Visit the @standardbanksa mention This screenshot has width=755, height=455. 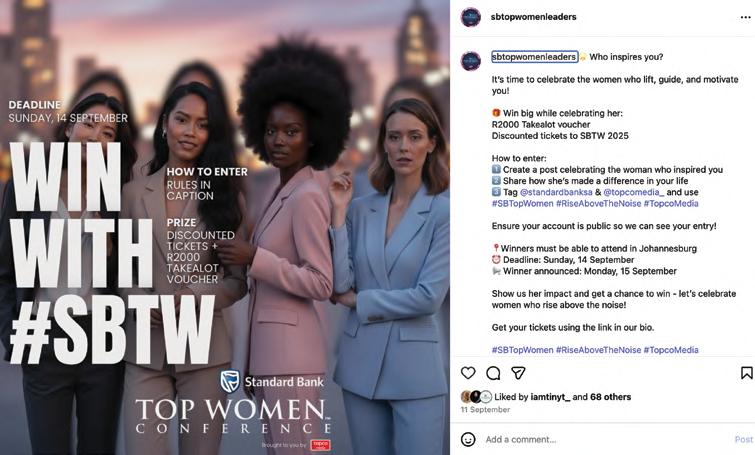[556, 192]
